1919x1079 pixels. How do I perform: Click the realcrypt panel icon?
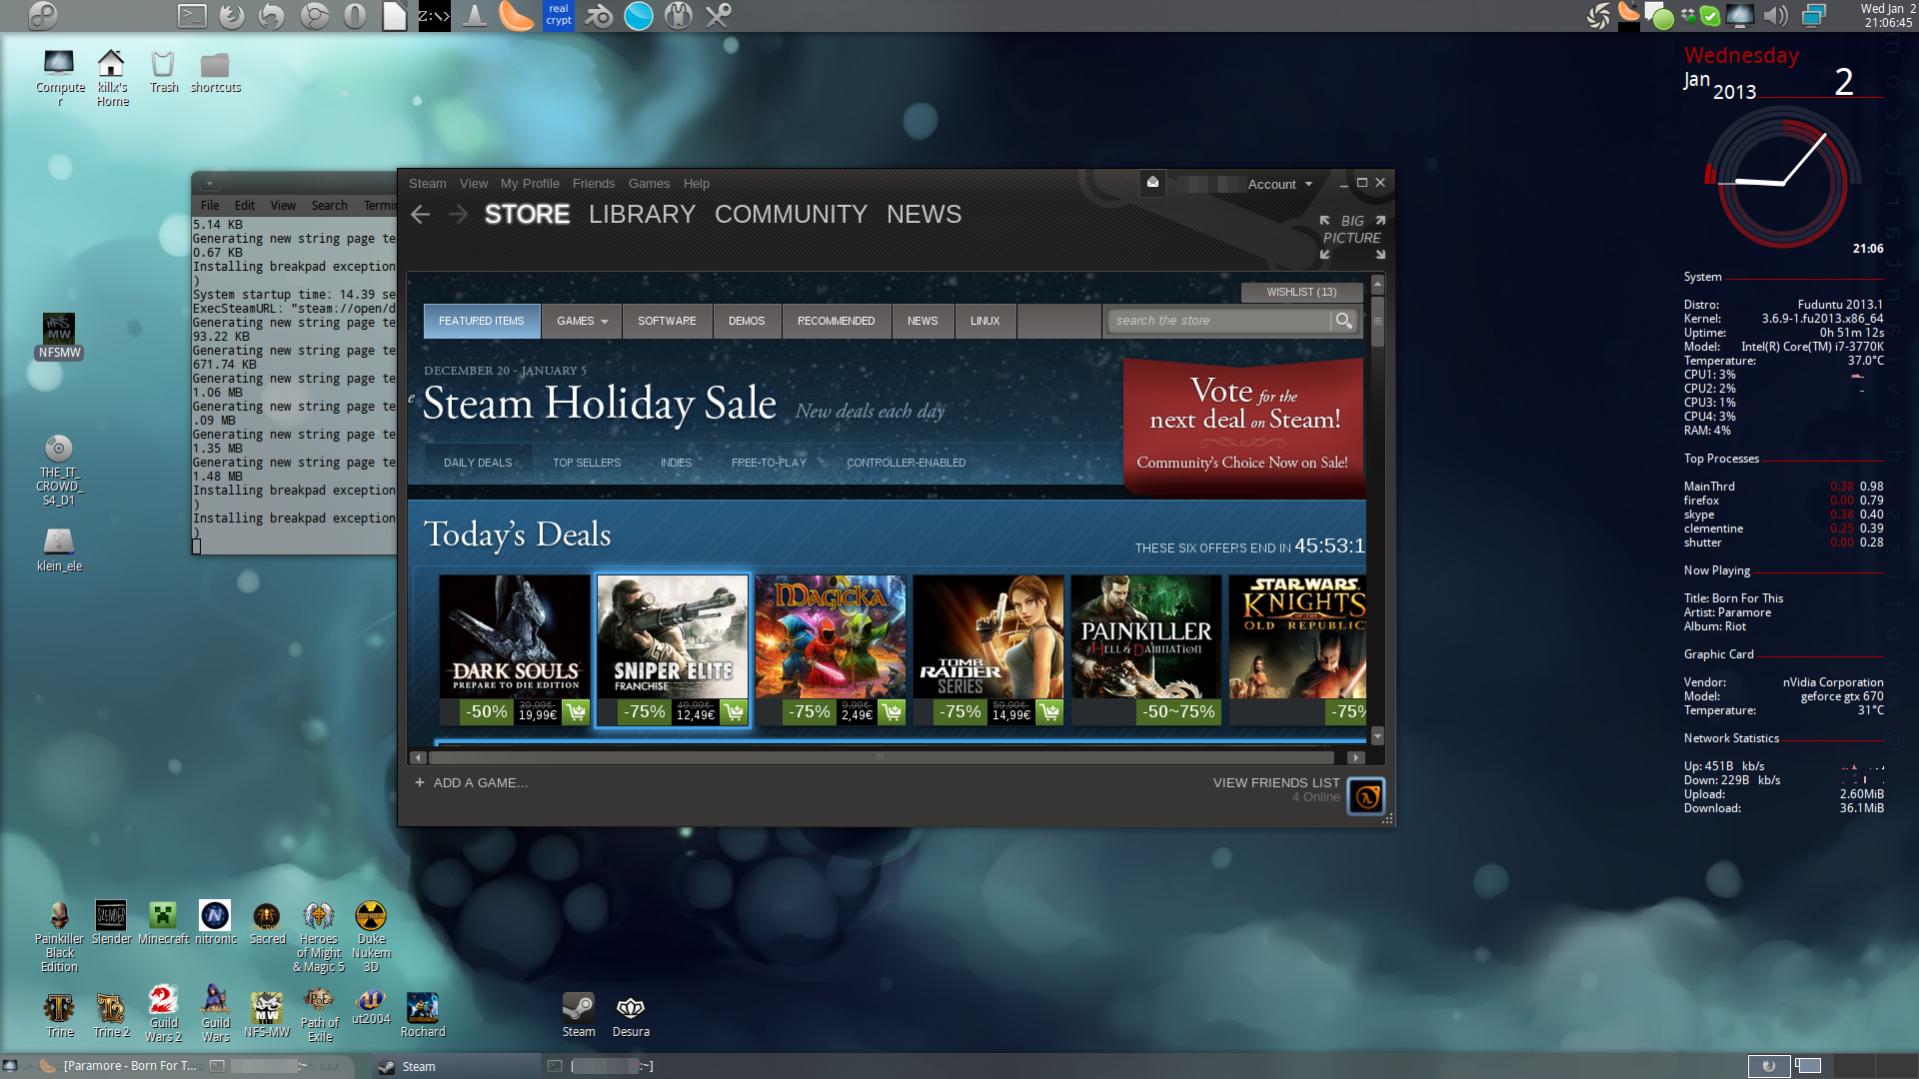tap(558, 15)
